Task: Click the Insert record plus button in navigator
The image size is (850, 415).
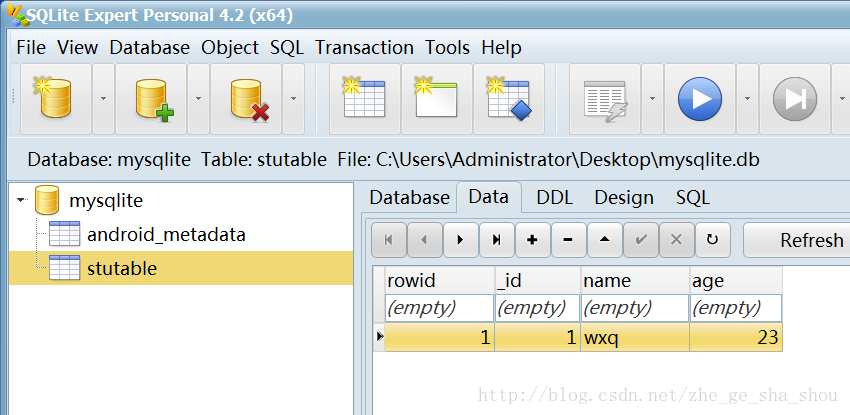Action: [x=532, y=239]
